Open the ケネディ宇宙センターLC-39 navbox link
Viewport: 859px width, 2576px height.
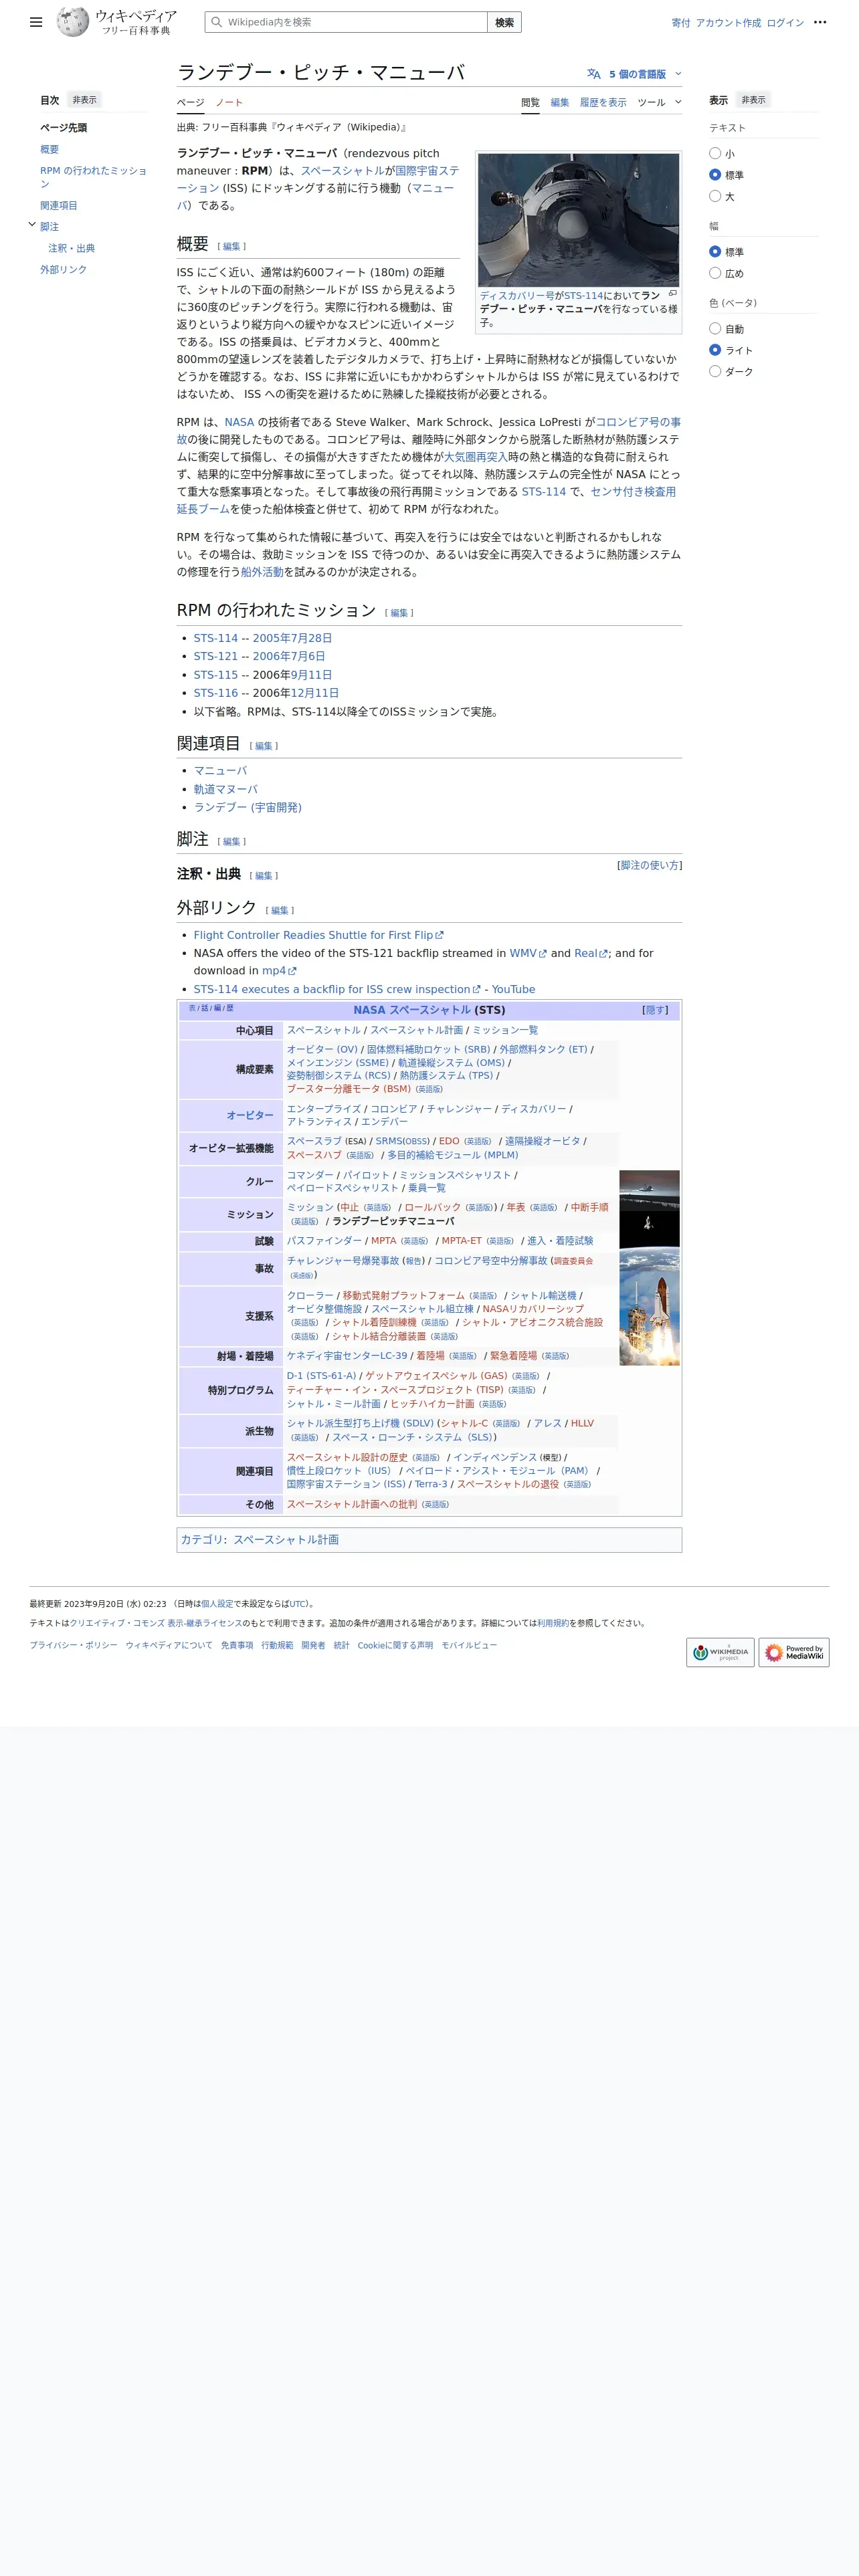coord(347,1356)
